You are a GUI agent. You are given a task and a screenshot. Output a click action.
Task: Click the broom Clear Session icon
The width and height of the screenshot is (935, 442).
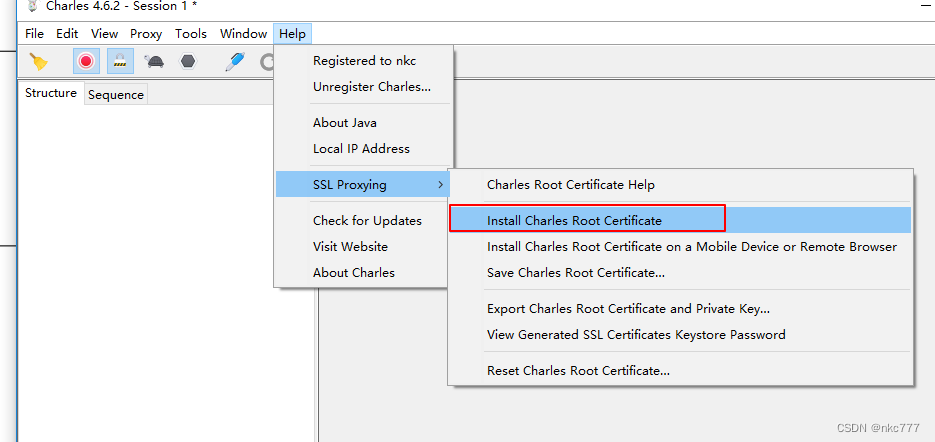[x=39, y=61]
